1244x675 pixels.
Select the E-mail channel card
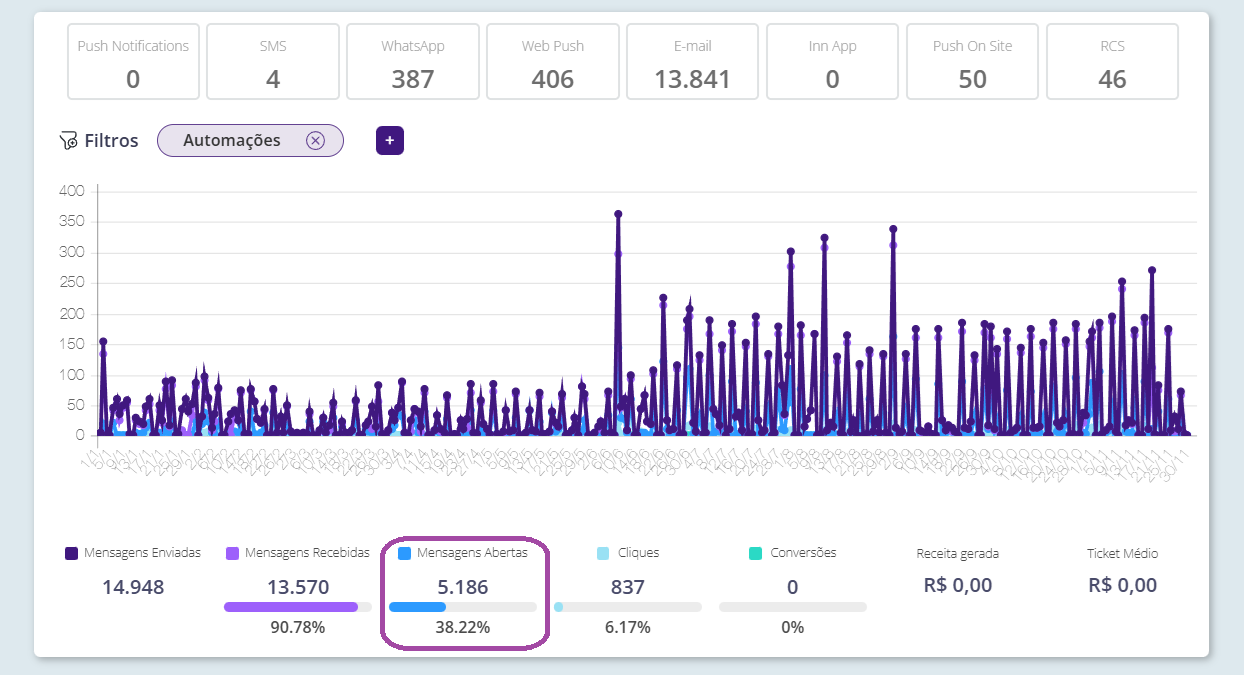693,62
